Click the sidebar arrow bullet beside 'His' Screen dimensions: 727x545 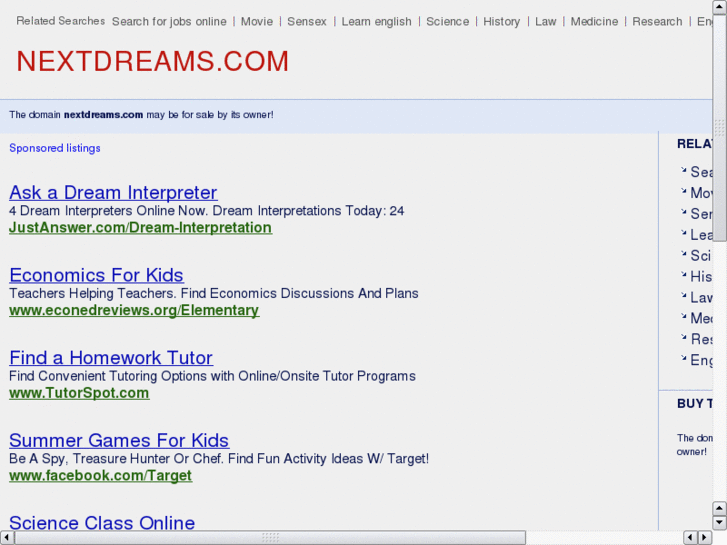click(x=683, y=274)
